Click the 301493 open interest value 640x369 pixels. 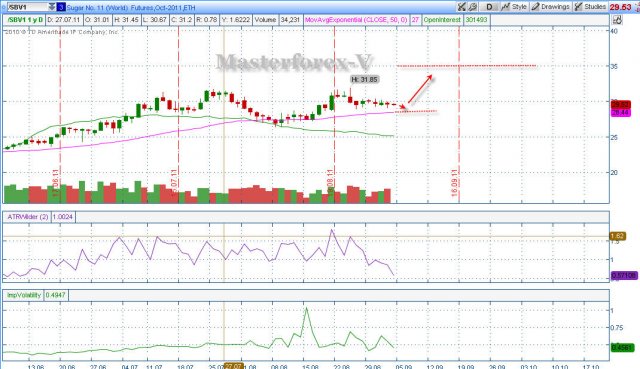point(477,20)
